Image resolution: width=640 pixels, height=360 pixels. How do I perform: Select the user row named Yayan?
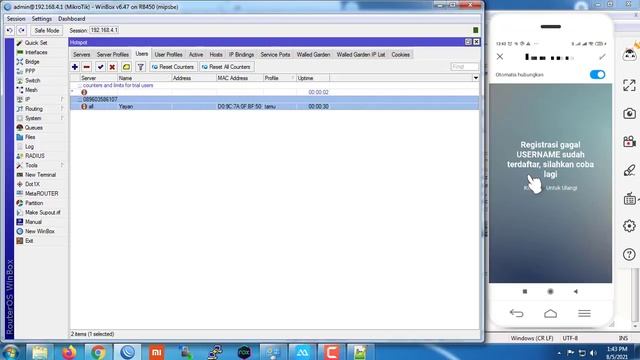click(274, 107)
